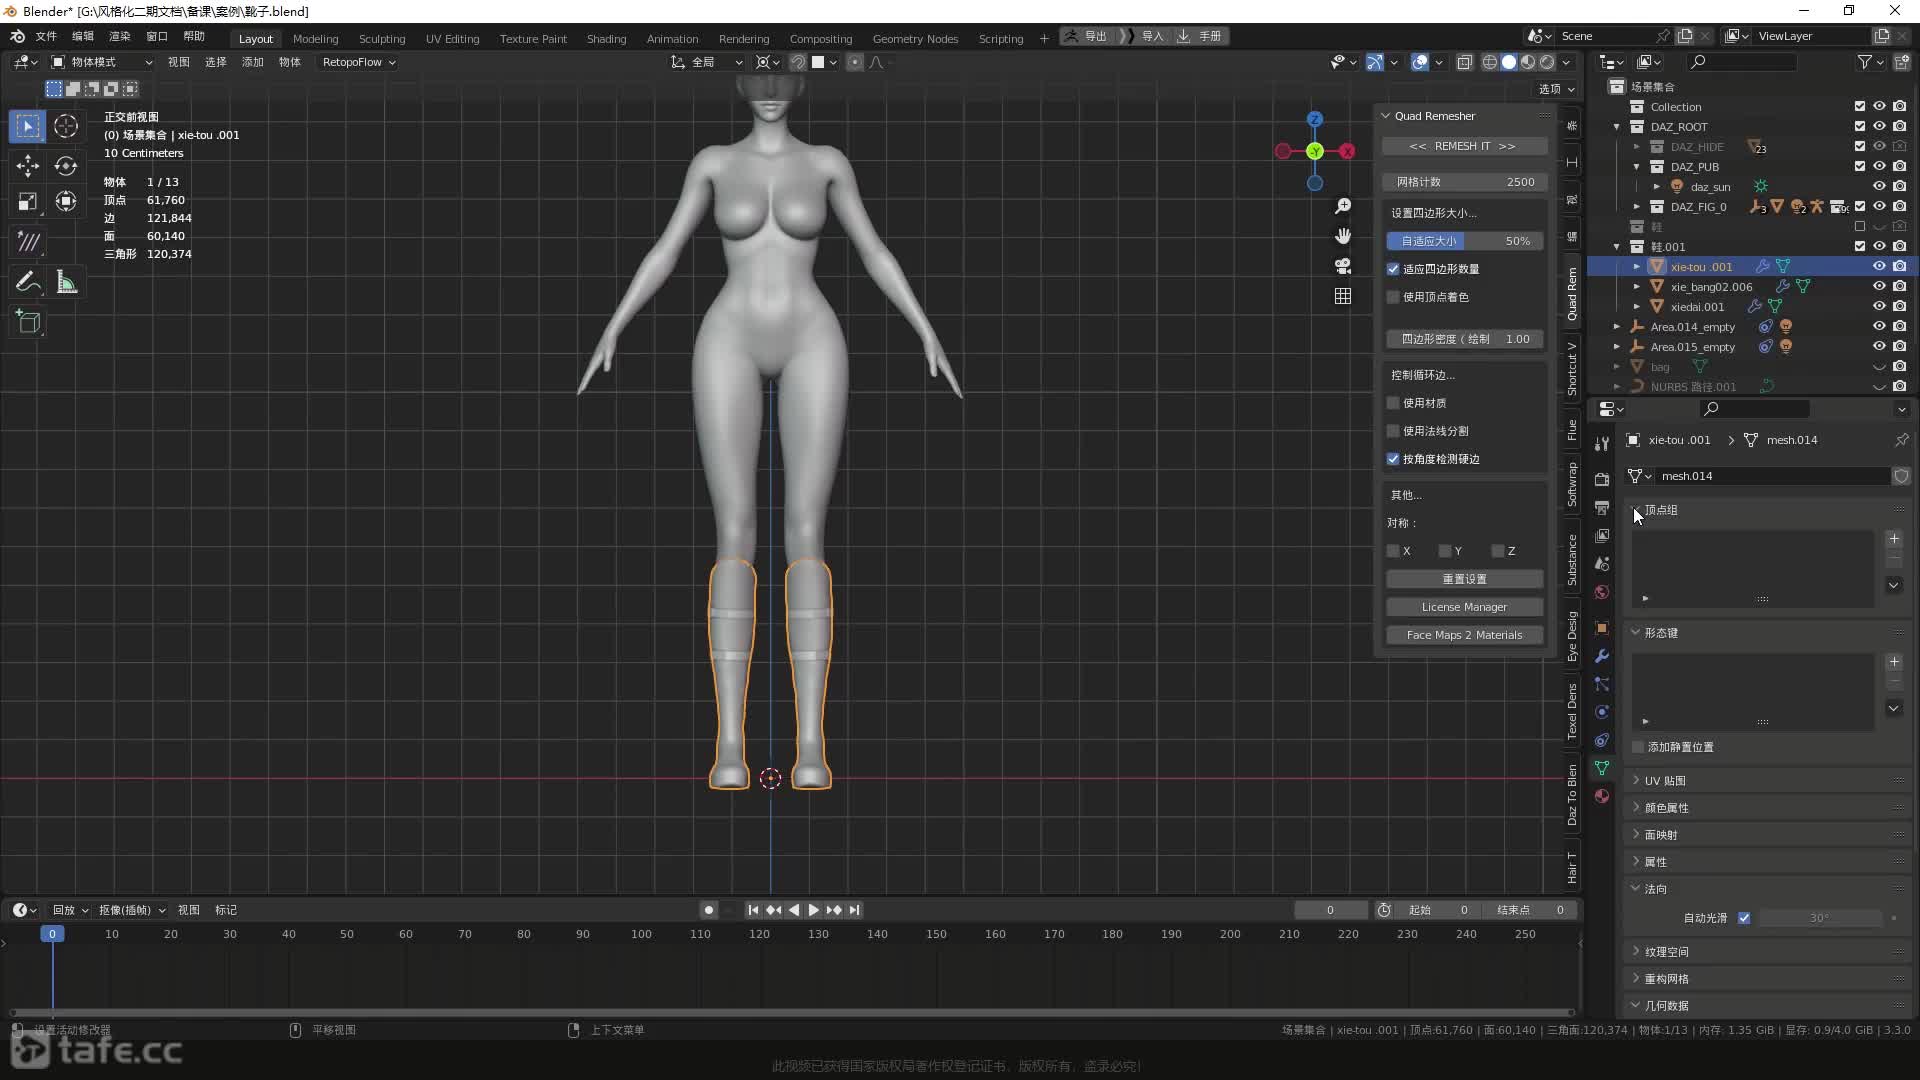
Task: Open the Object Data mesh properties tab
Action: (x=1602, y=768)
